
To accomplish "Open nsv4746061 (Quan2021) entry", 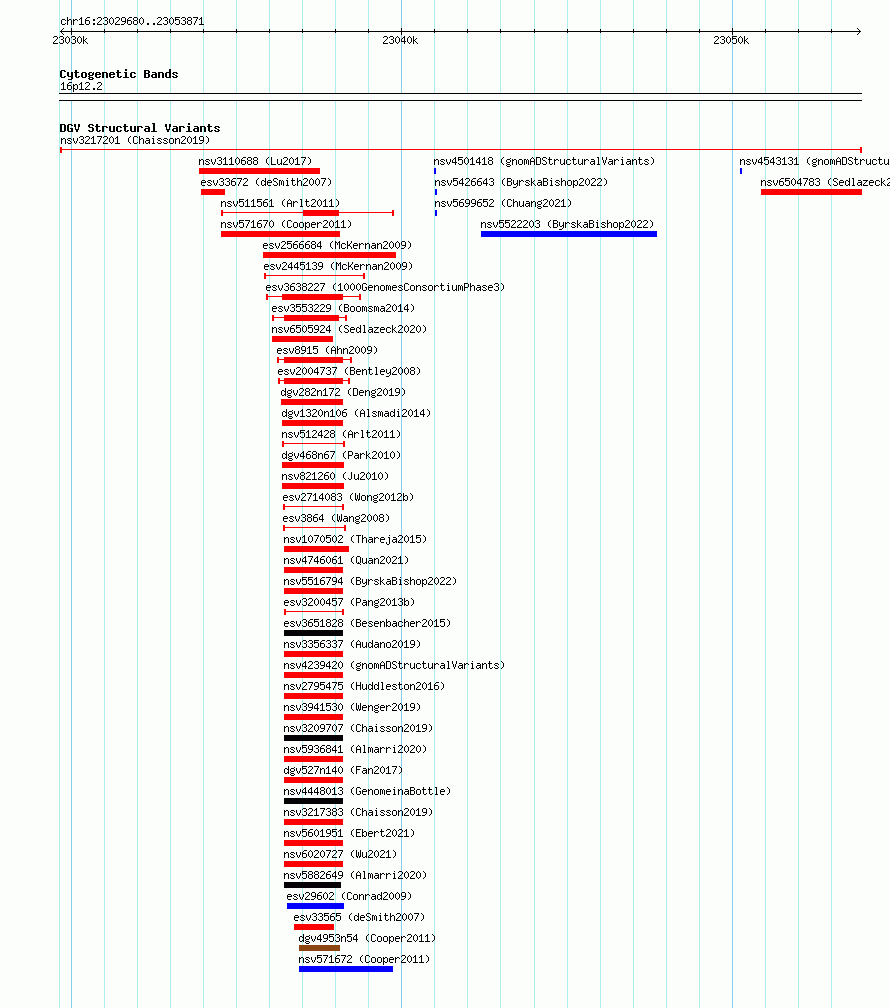I will [x=347, y=561].
